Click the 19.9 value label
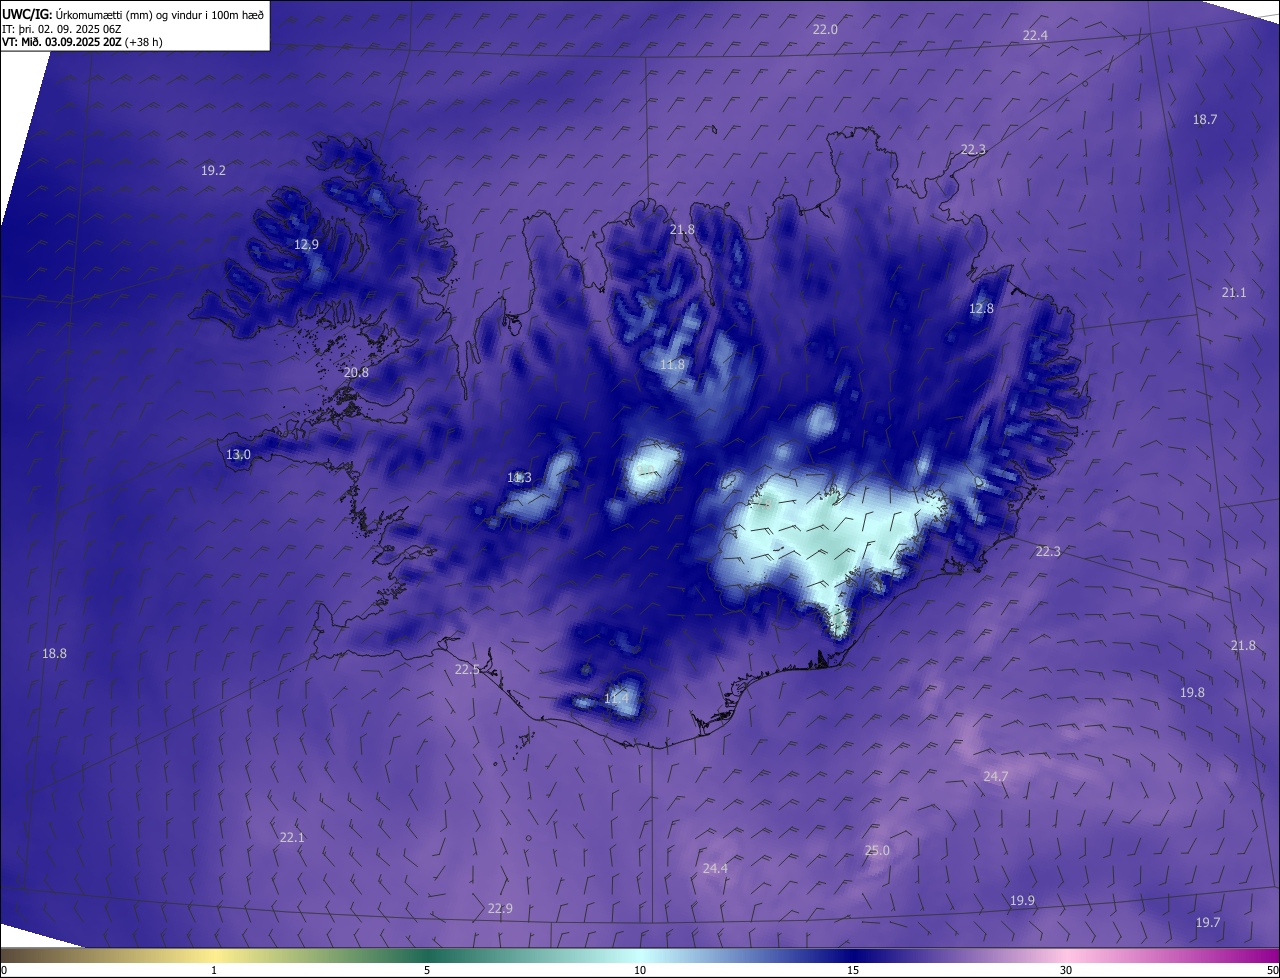This screenshot has height=978, width=1280. 1022,900
